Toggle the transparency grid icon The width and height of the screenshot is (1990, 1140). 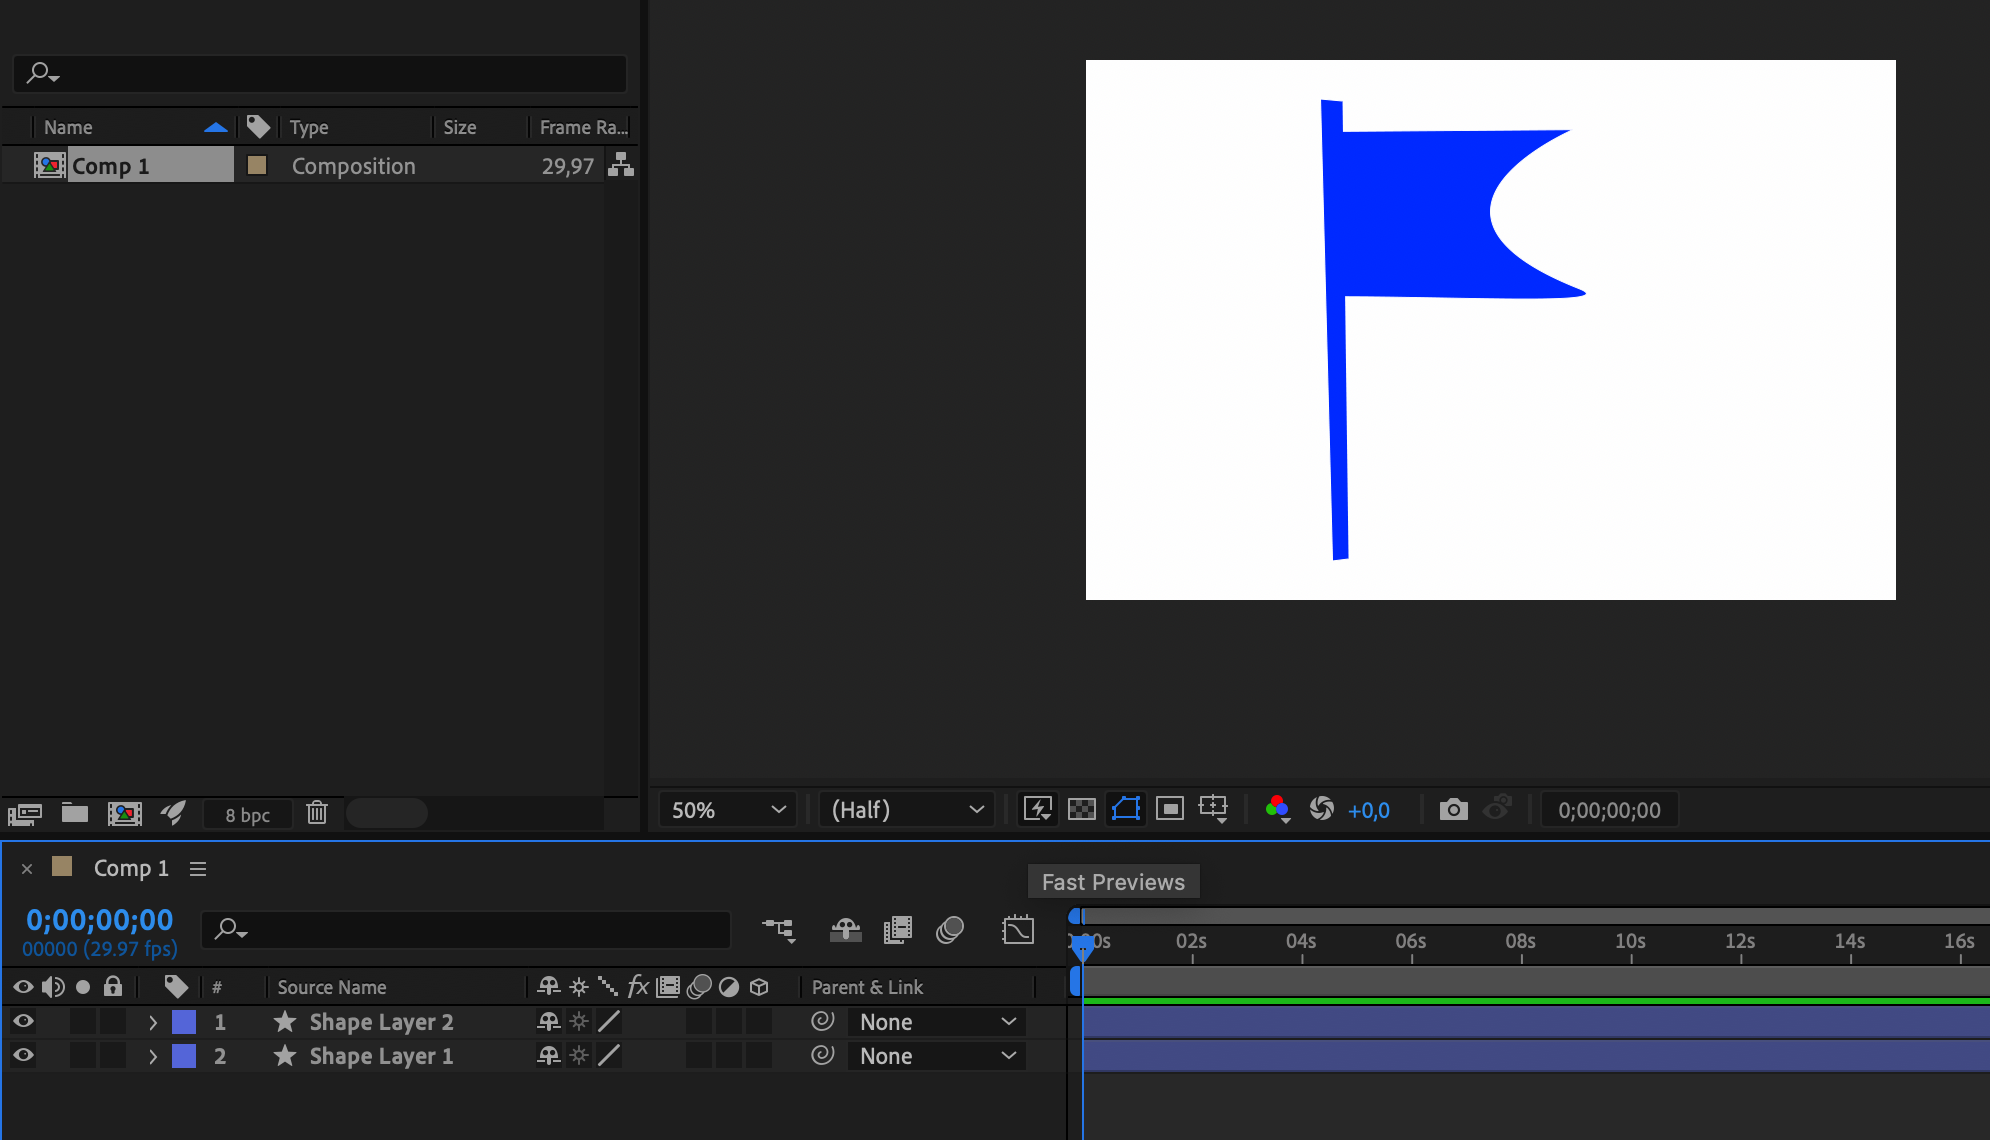1081,809
